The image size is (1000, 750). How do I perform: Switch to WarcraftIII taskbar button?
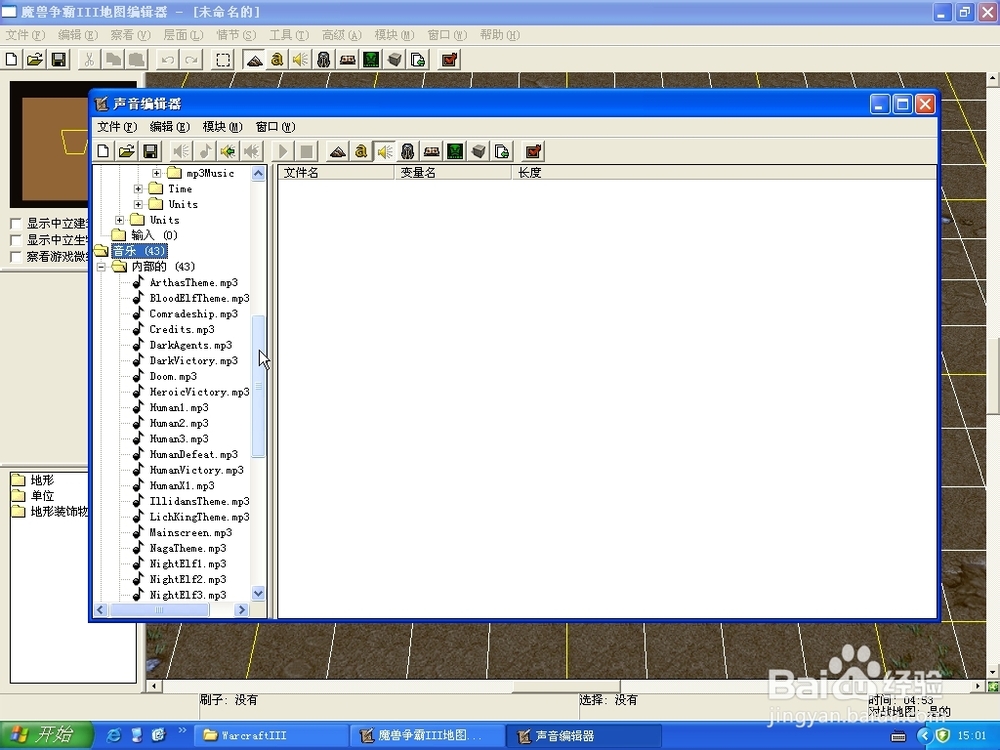pyautogui.click(x=270, y=736)
